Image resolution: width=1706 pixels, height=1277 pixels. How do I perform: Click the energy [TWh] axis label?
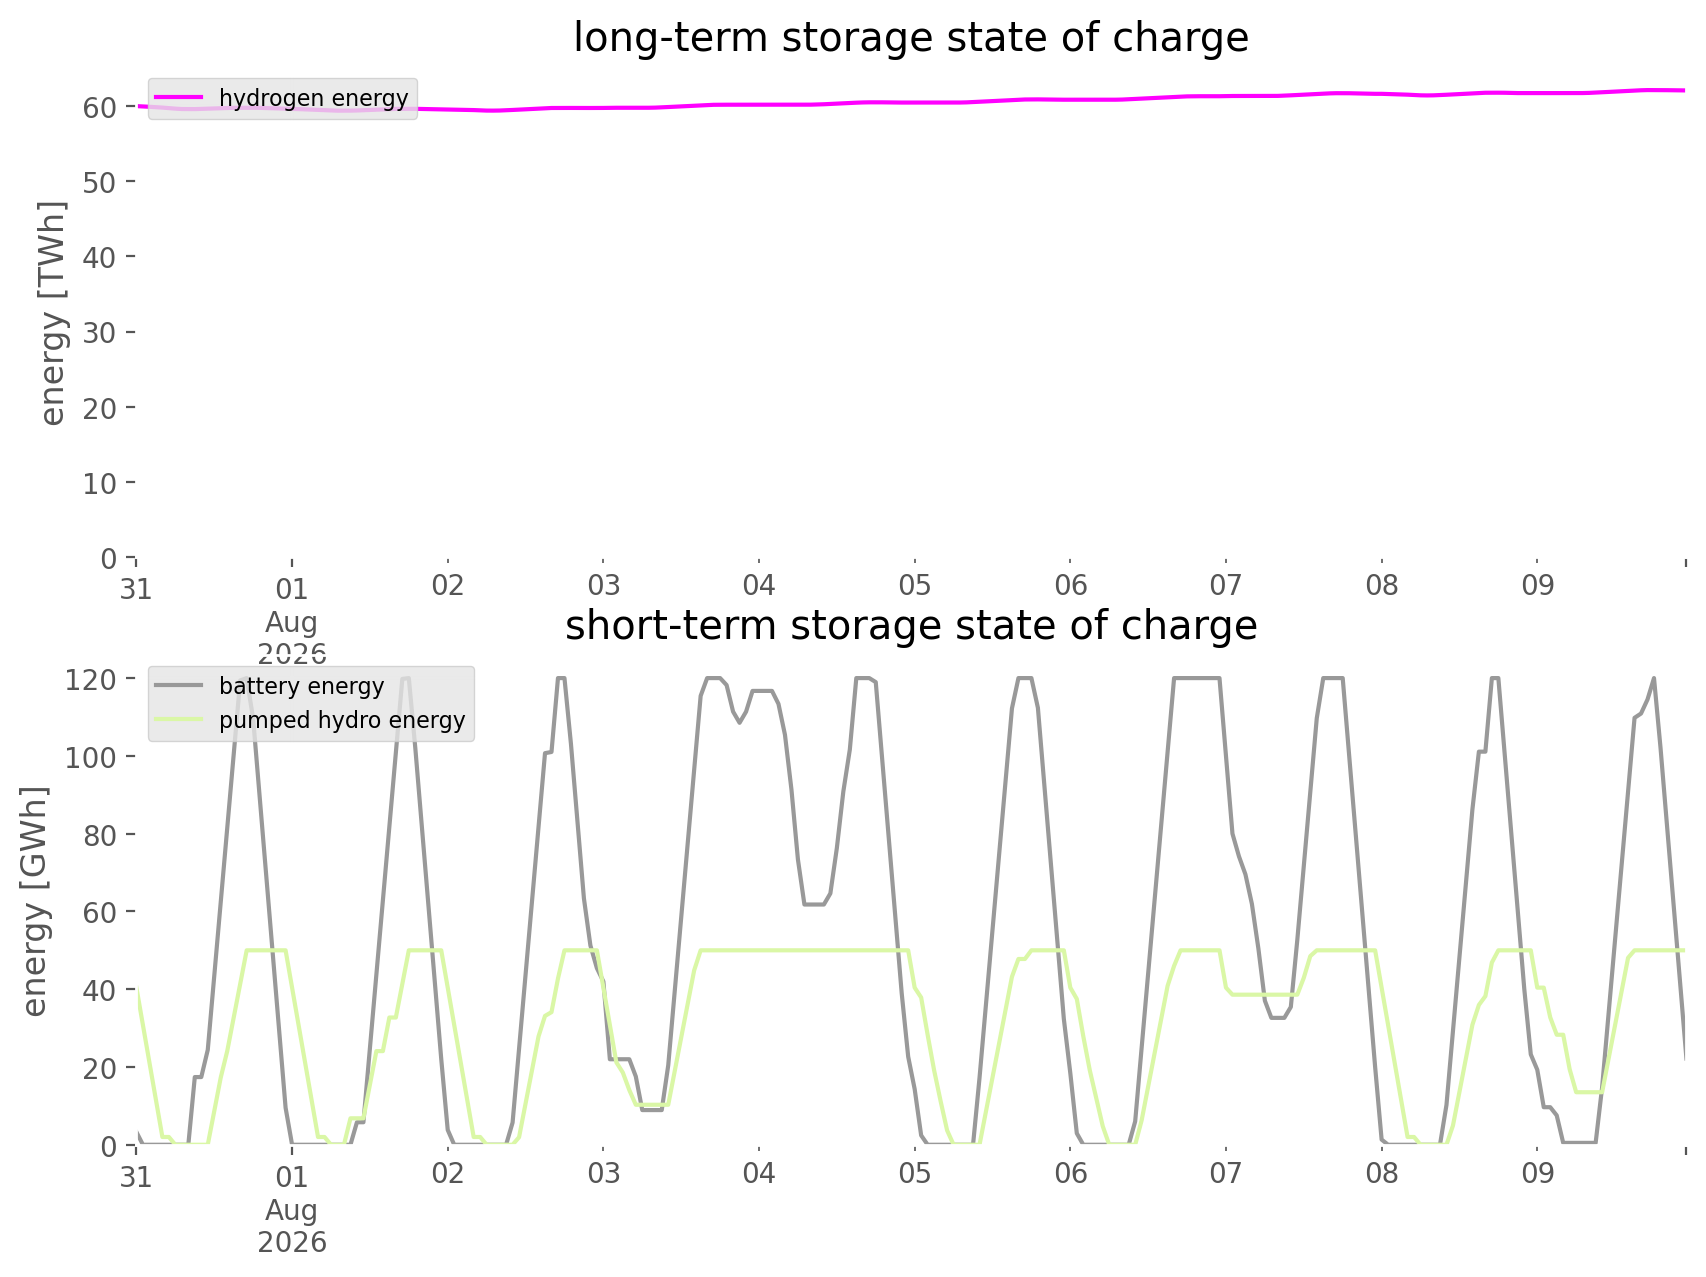pyautogui.click(x=54, y=313)
